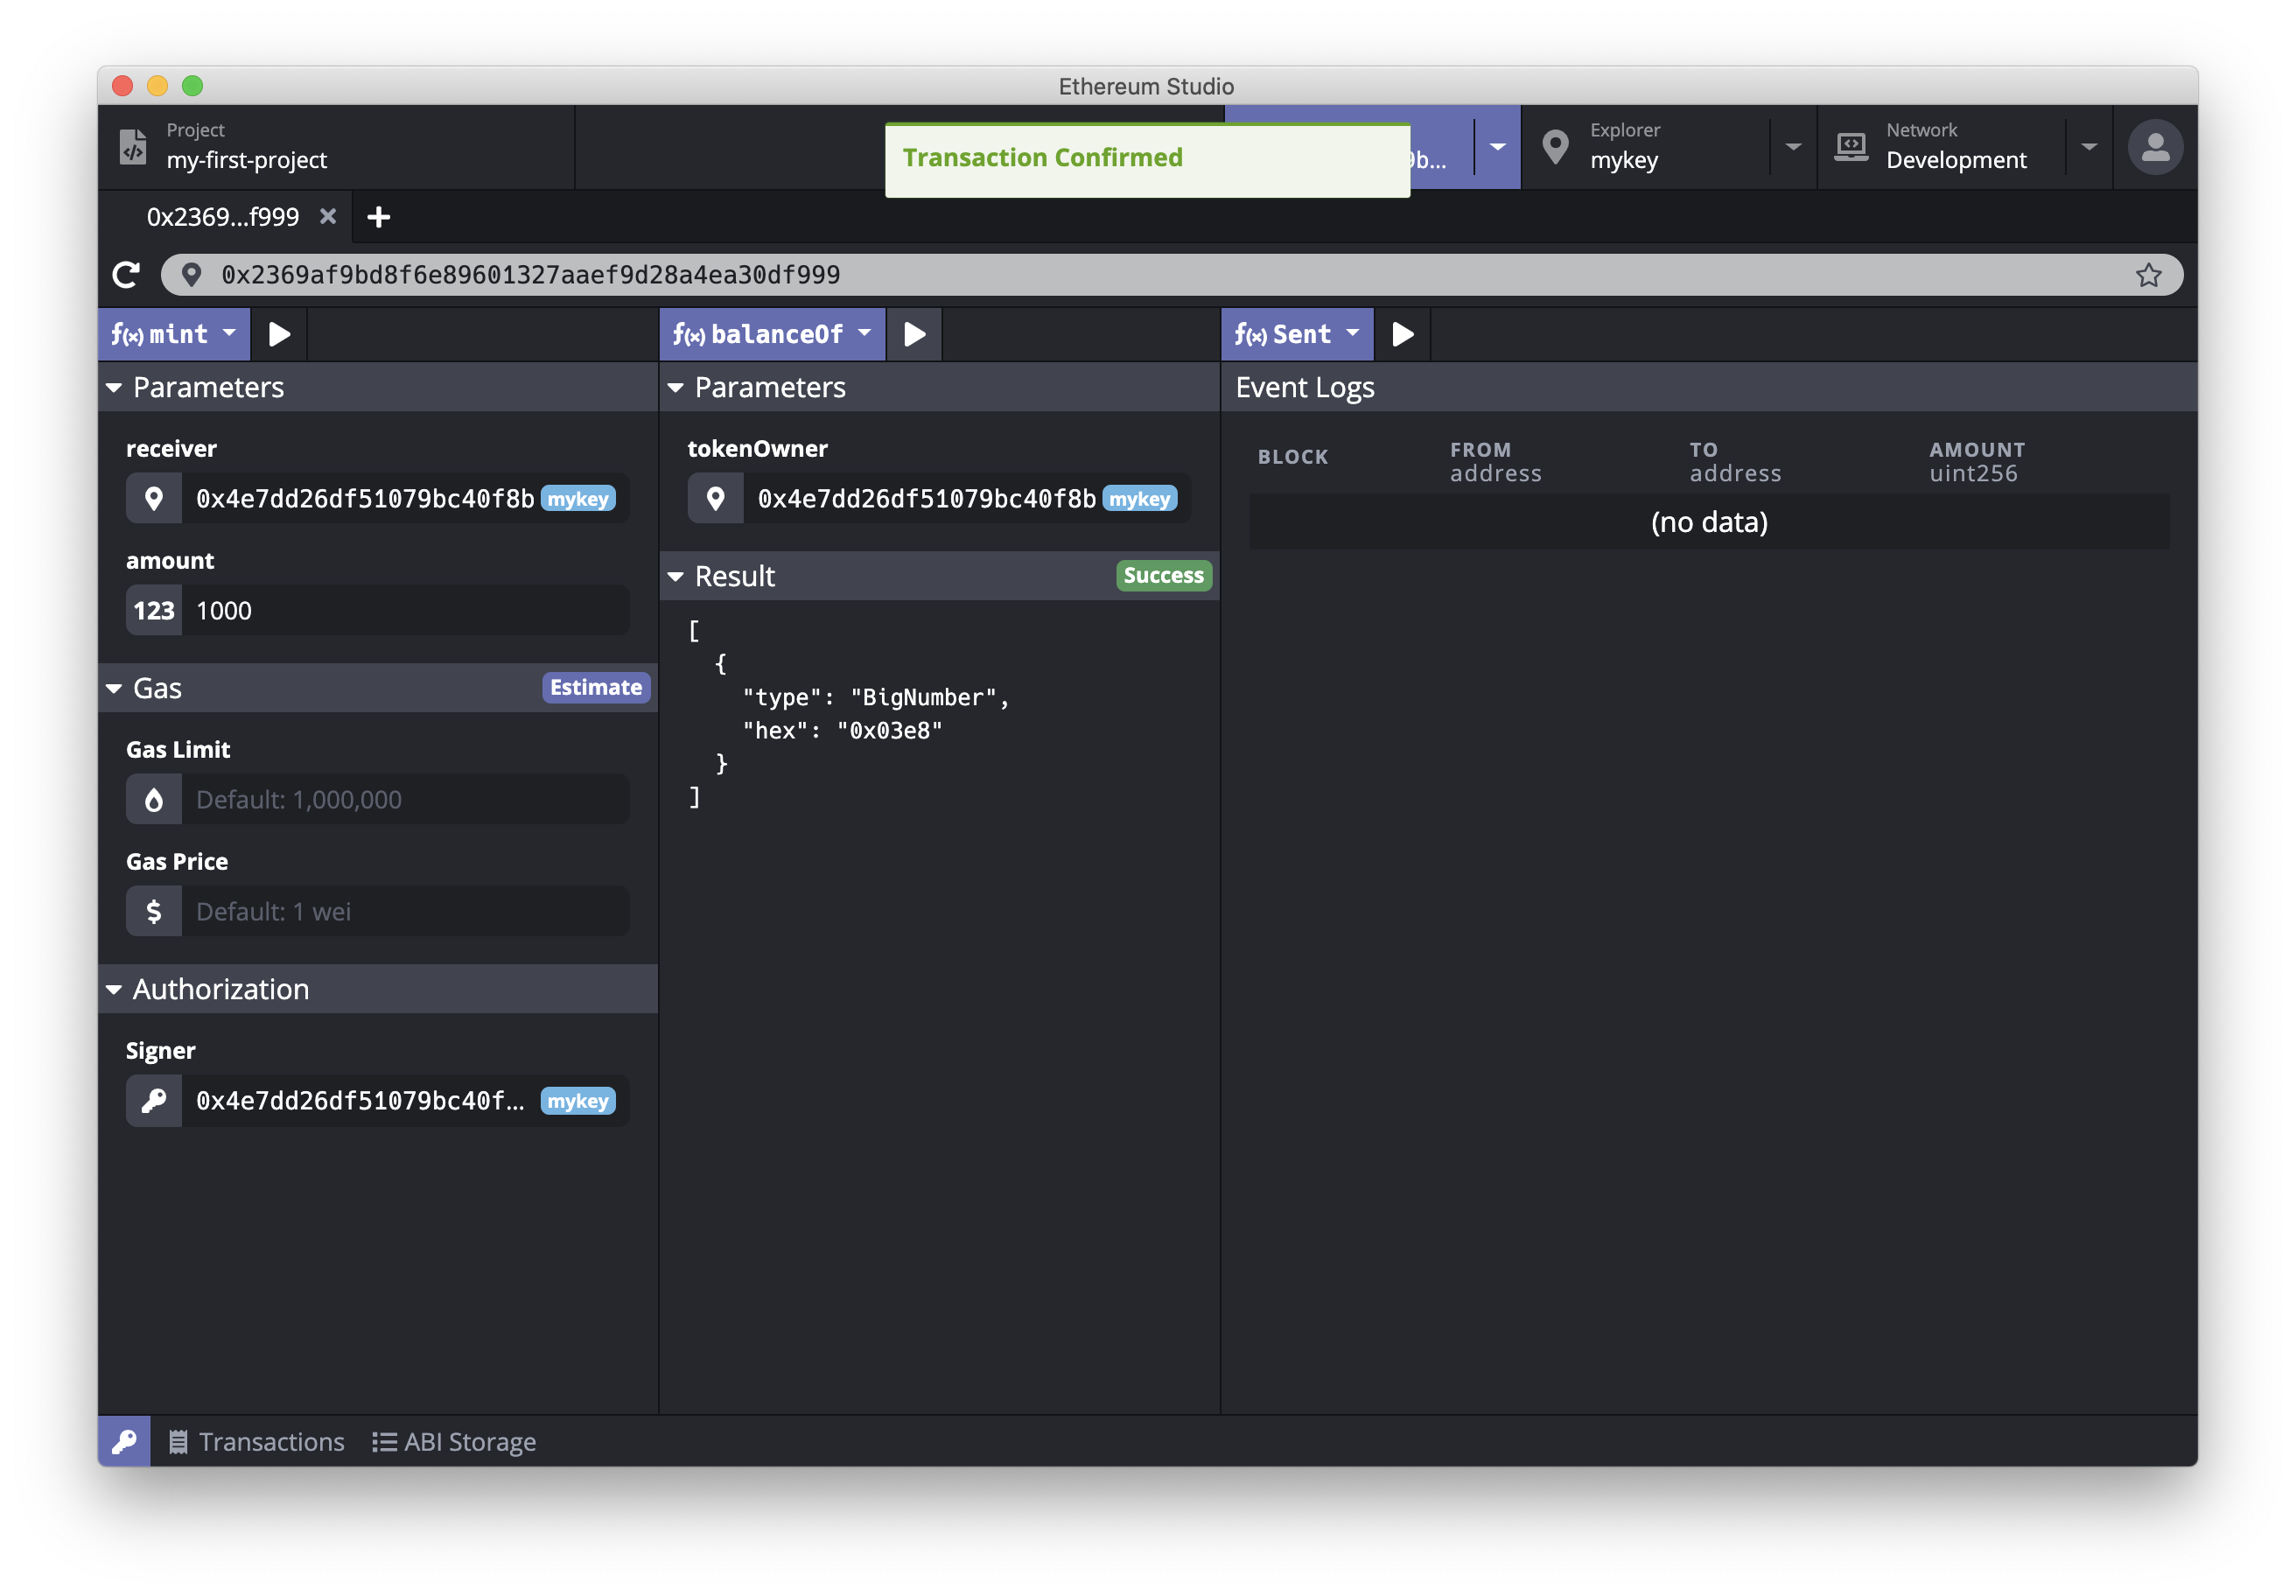Open the keypair manager key icon

click(x=124, y=1441)
